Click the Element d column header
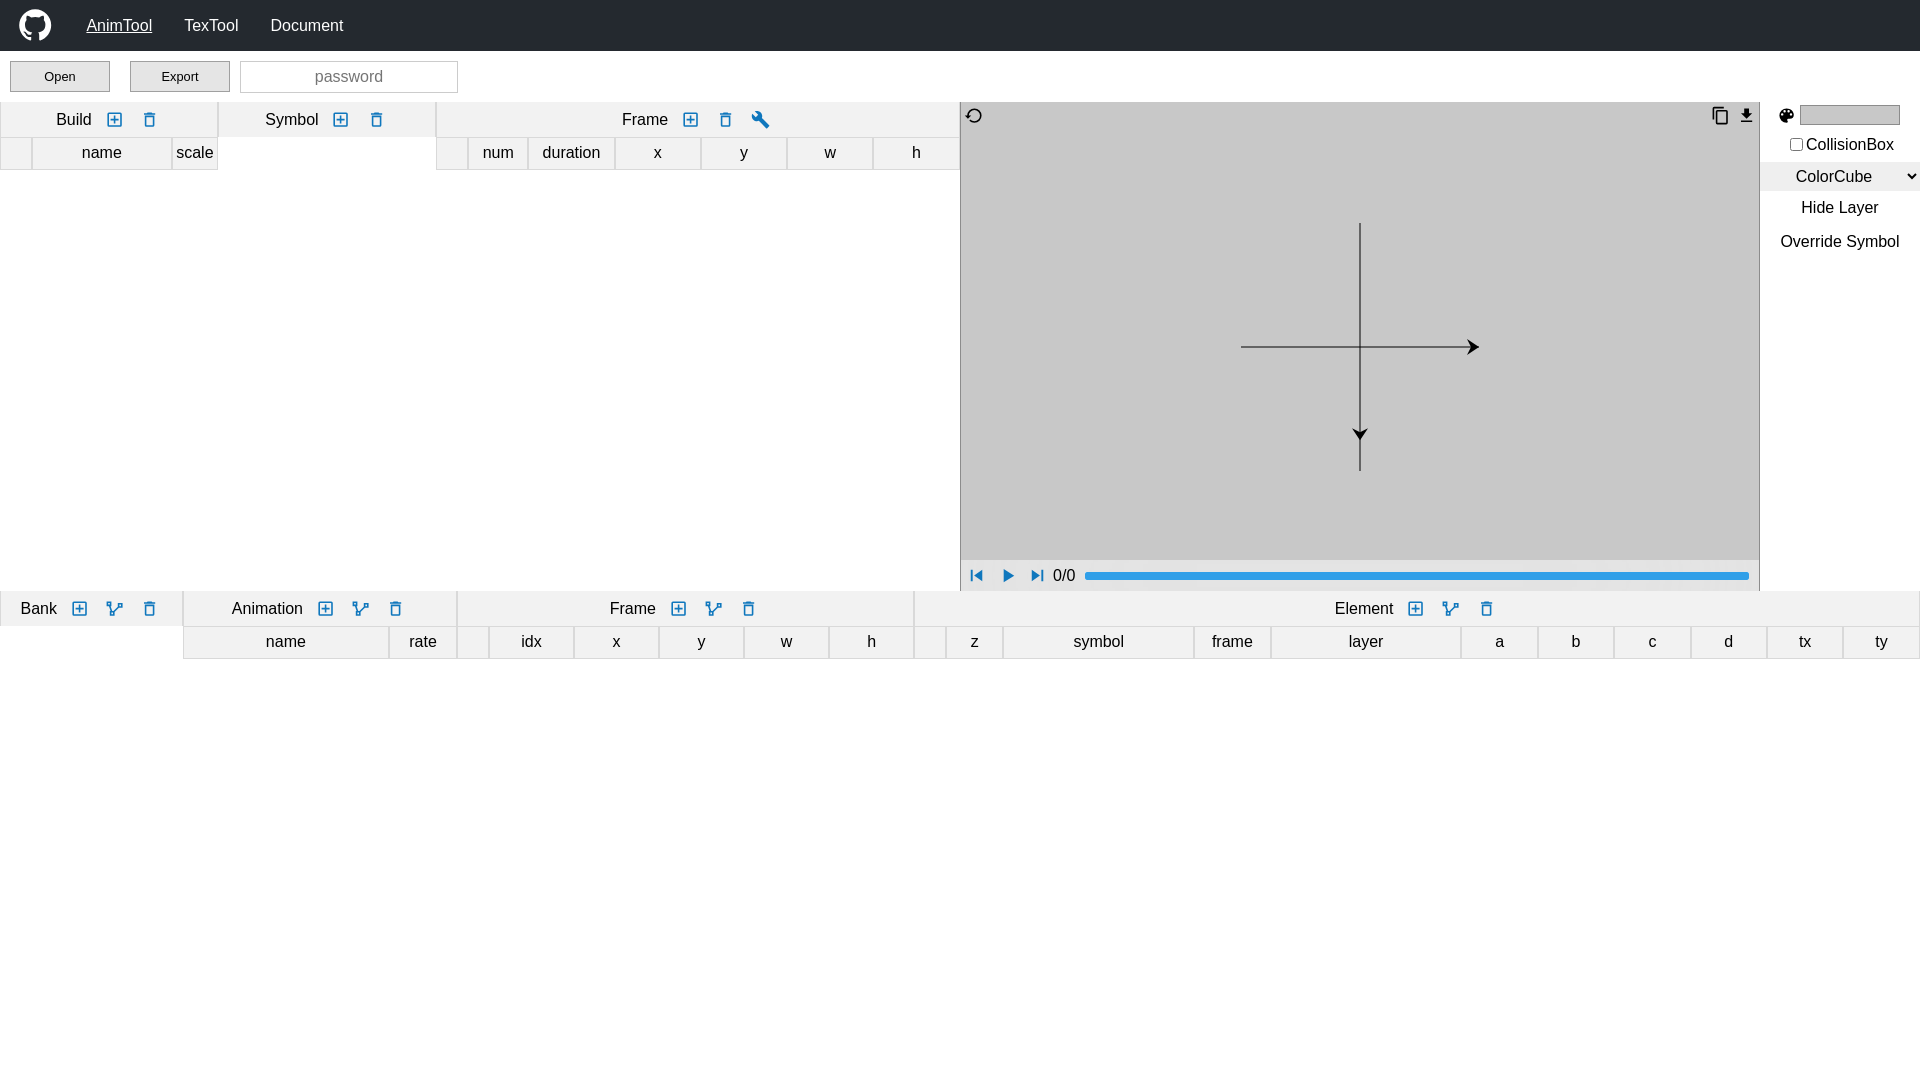1920x1080 pixels. (x=1728, y=642)
